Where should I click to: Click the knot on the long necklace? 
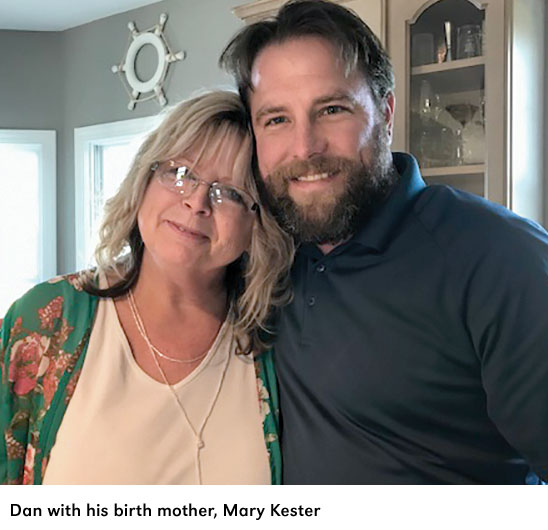point(198,444)
